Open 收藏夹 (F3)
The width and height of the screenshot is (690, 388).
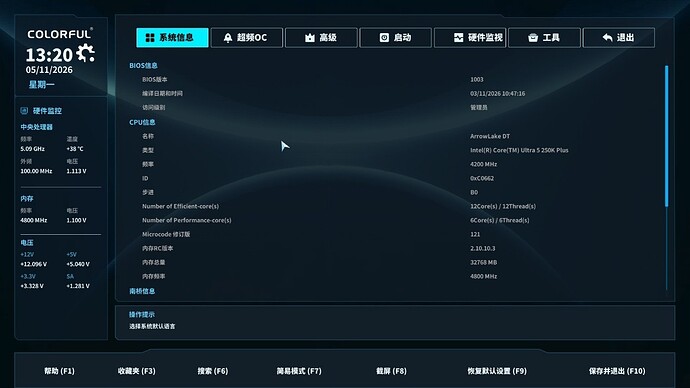[x=136, y=371]
